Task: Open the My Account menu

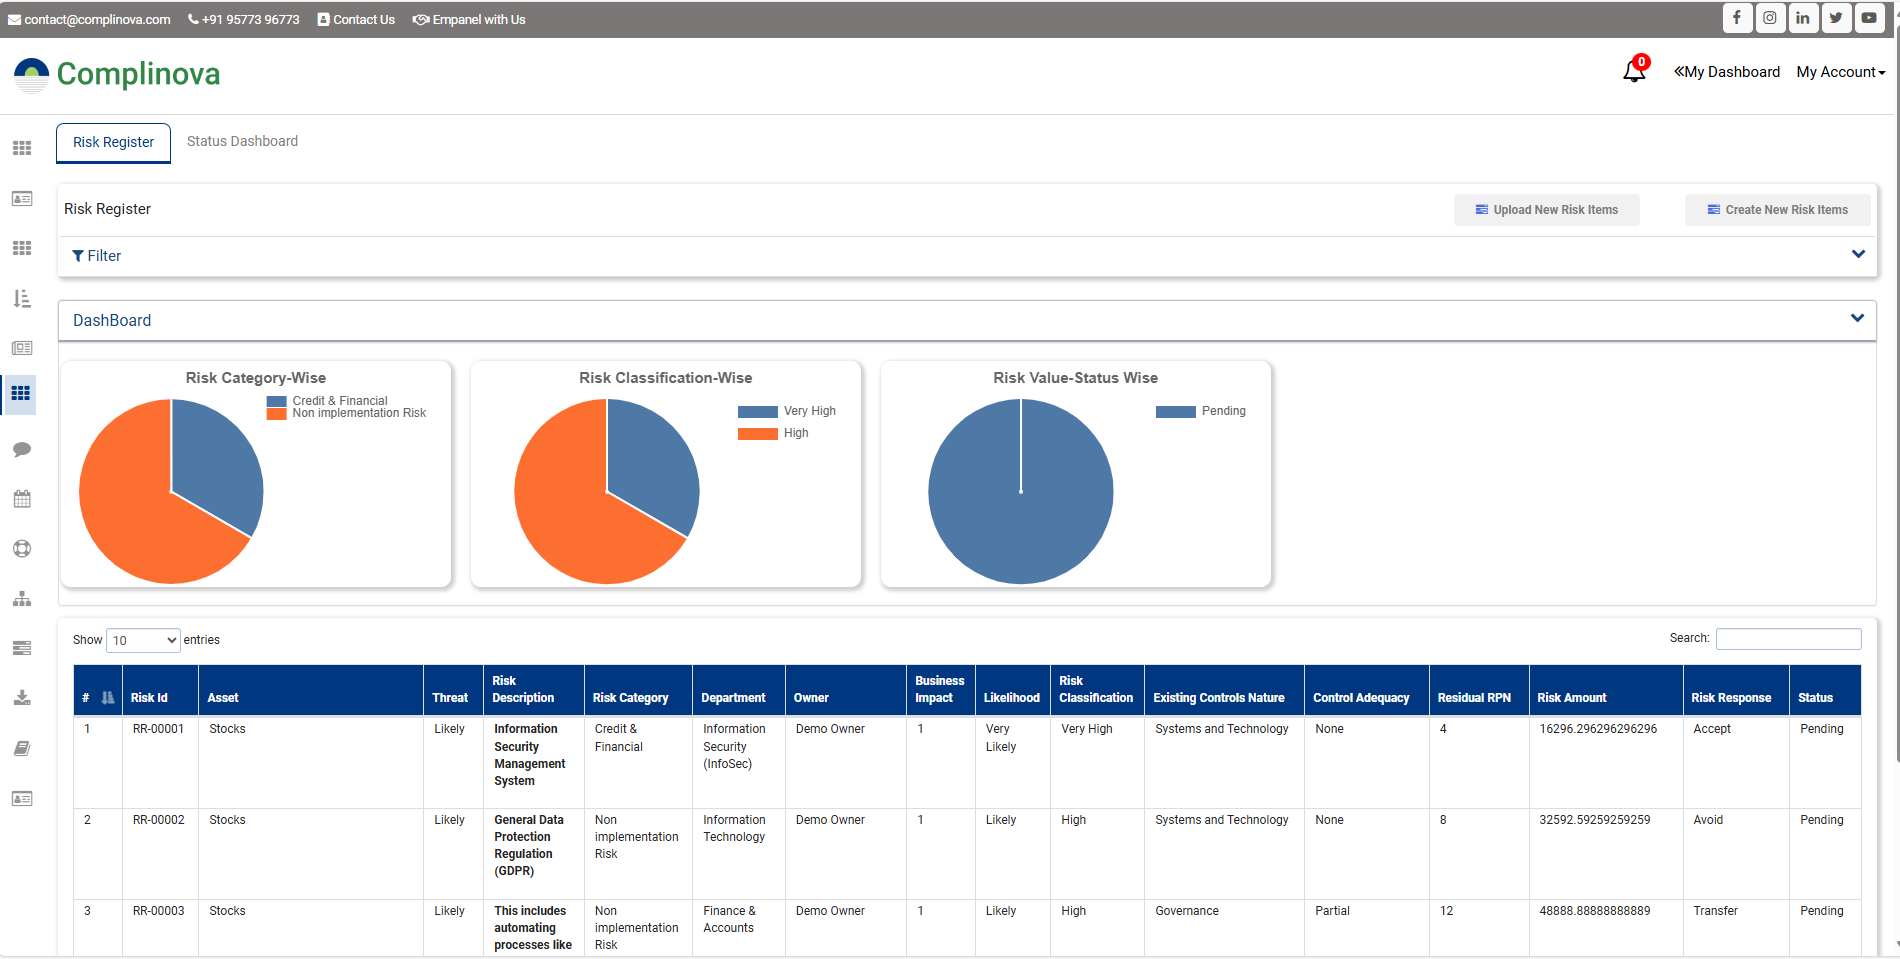Action: 1840,72
